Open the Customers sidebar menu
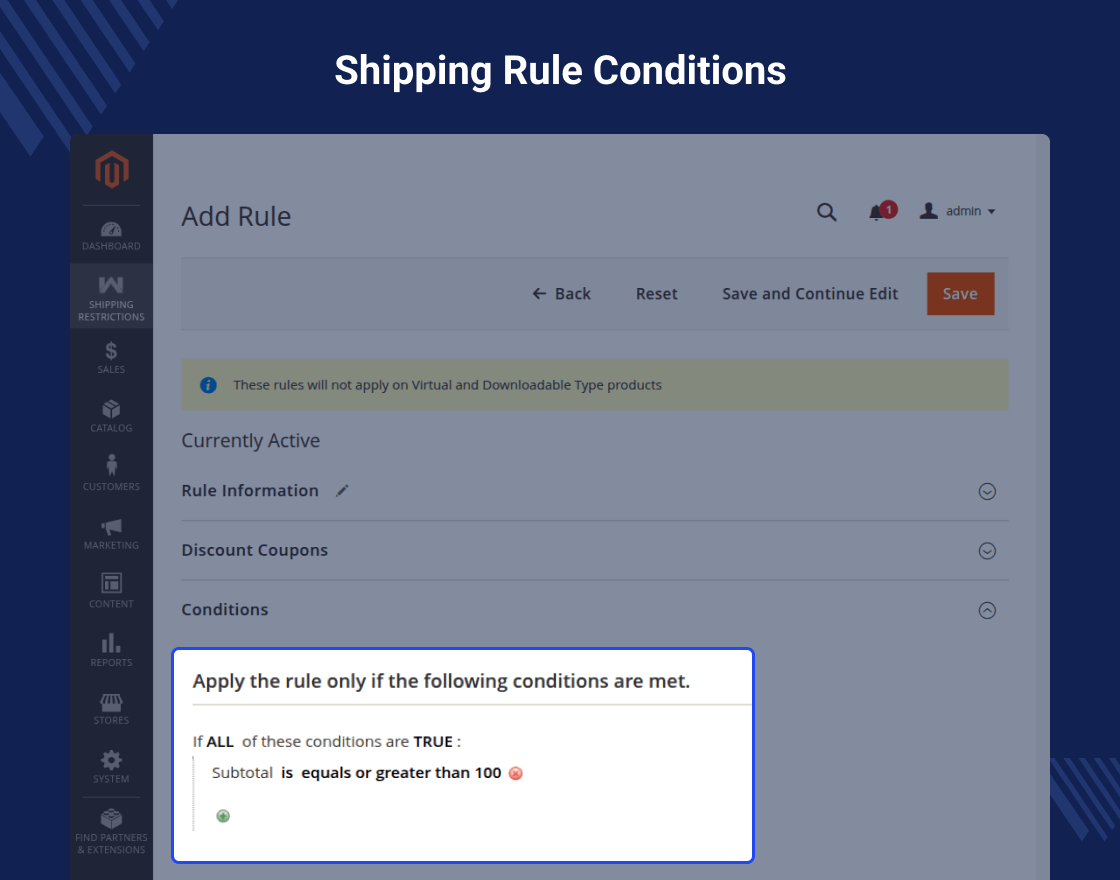Viewport: 1120px width, 880px height. [x=111, y=473]
